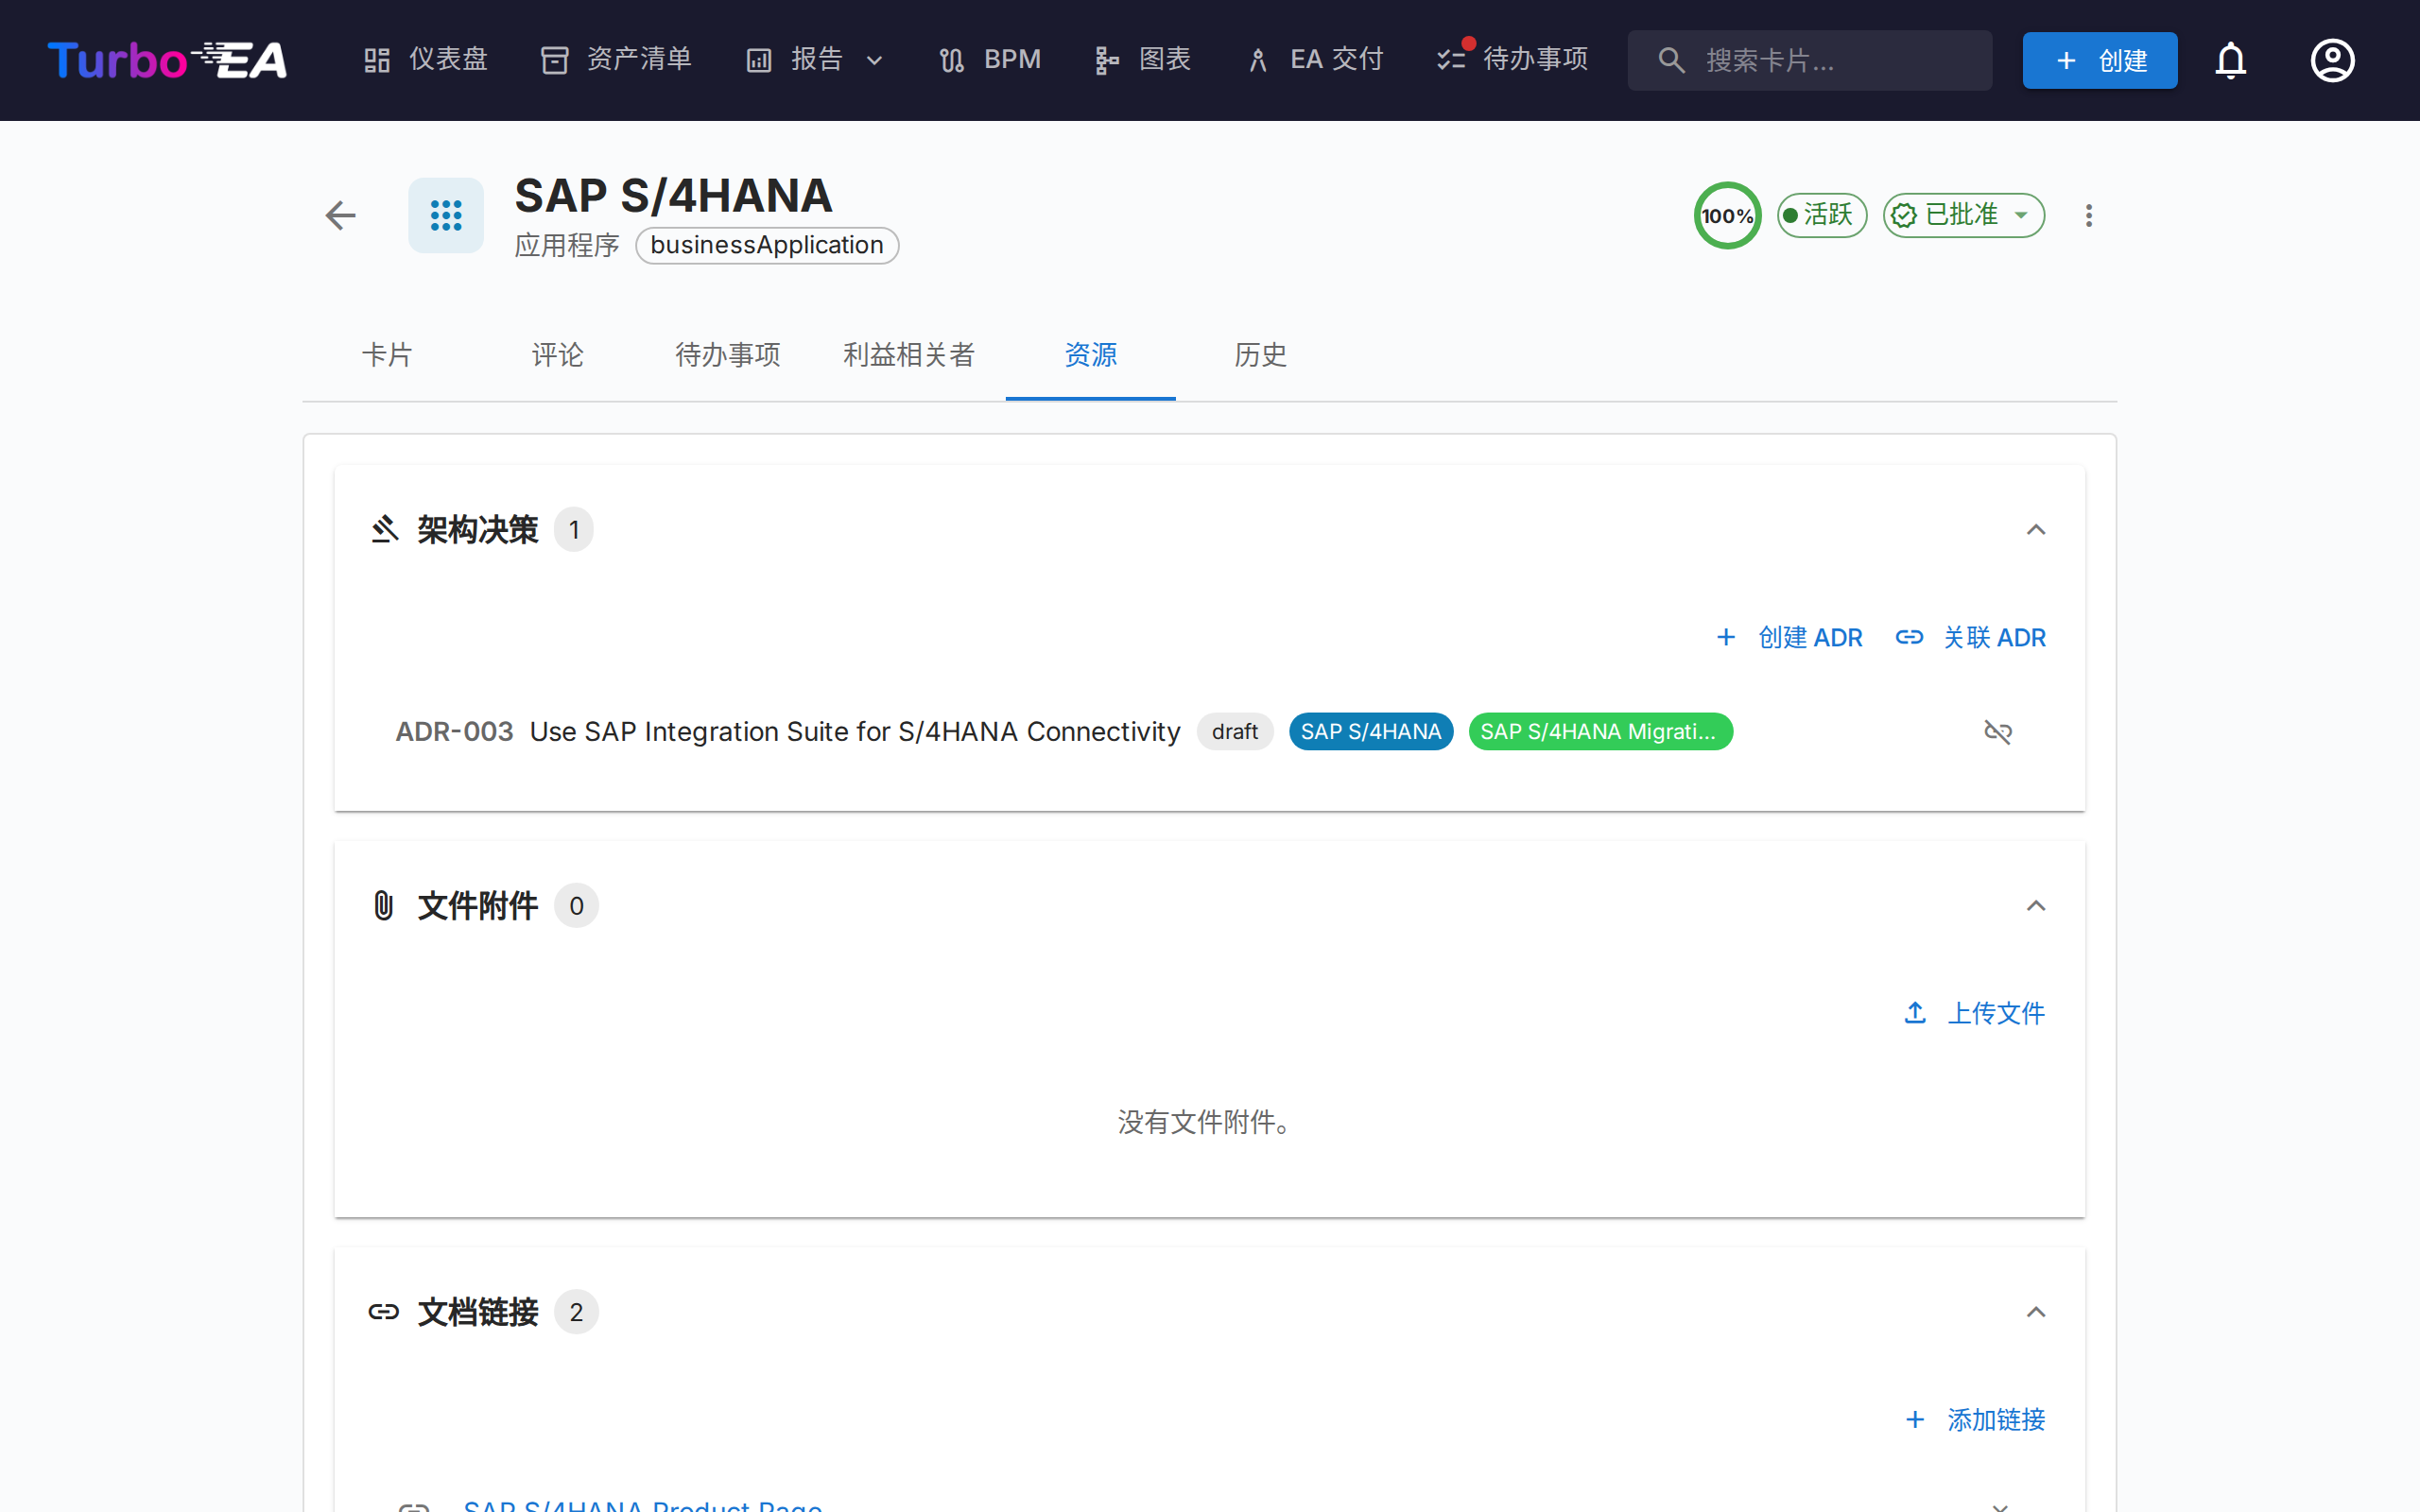This screenshot has height=1512, width=2420.
Task: Open the 已批准 approval status dropdown
Action: coord(1963,215)
